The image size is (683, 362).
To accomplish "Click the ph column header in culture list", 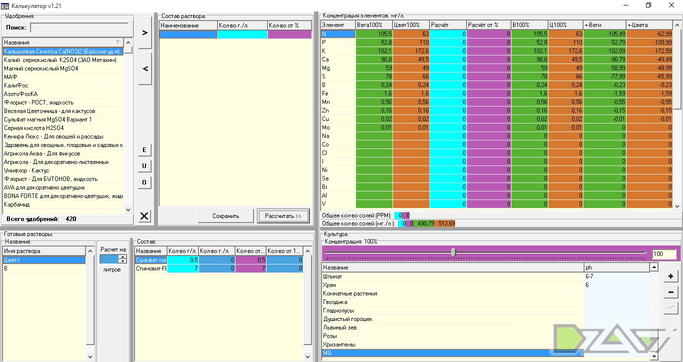I will [617, 267].
